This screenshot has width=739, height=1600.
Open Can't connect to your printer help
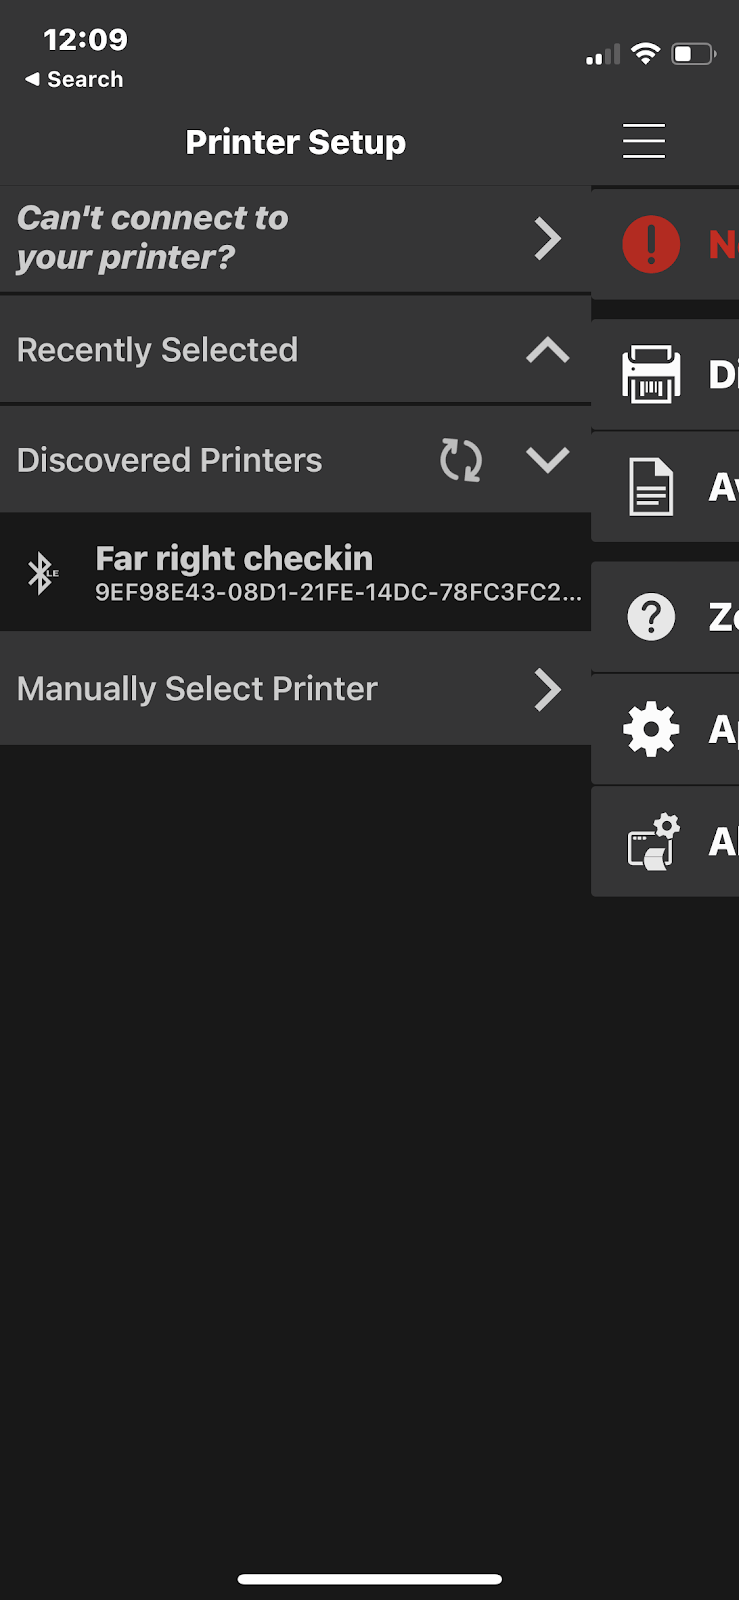point(295,239)
